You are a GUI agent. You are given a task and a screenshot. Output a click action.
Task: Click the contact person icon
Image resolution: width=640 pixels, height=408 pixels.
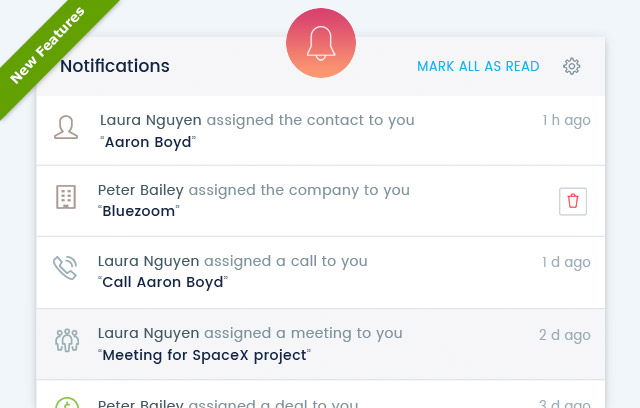click(x=66, y=127)
